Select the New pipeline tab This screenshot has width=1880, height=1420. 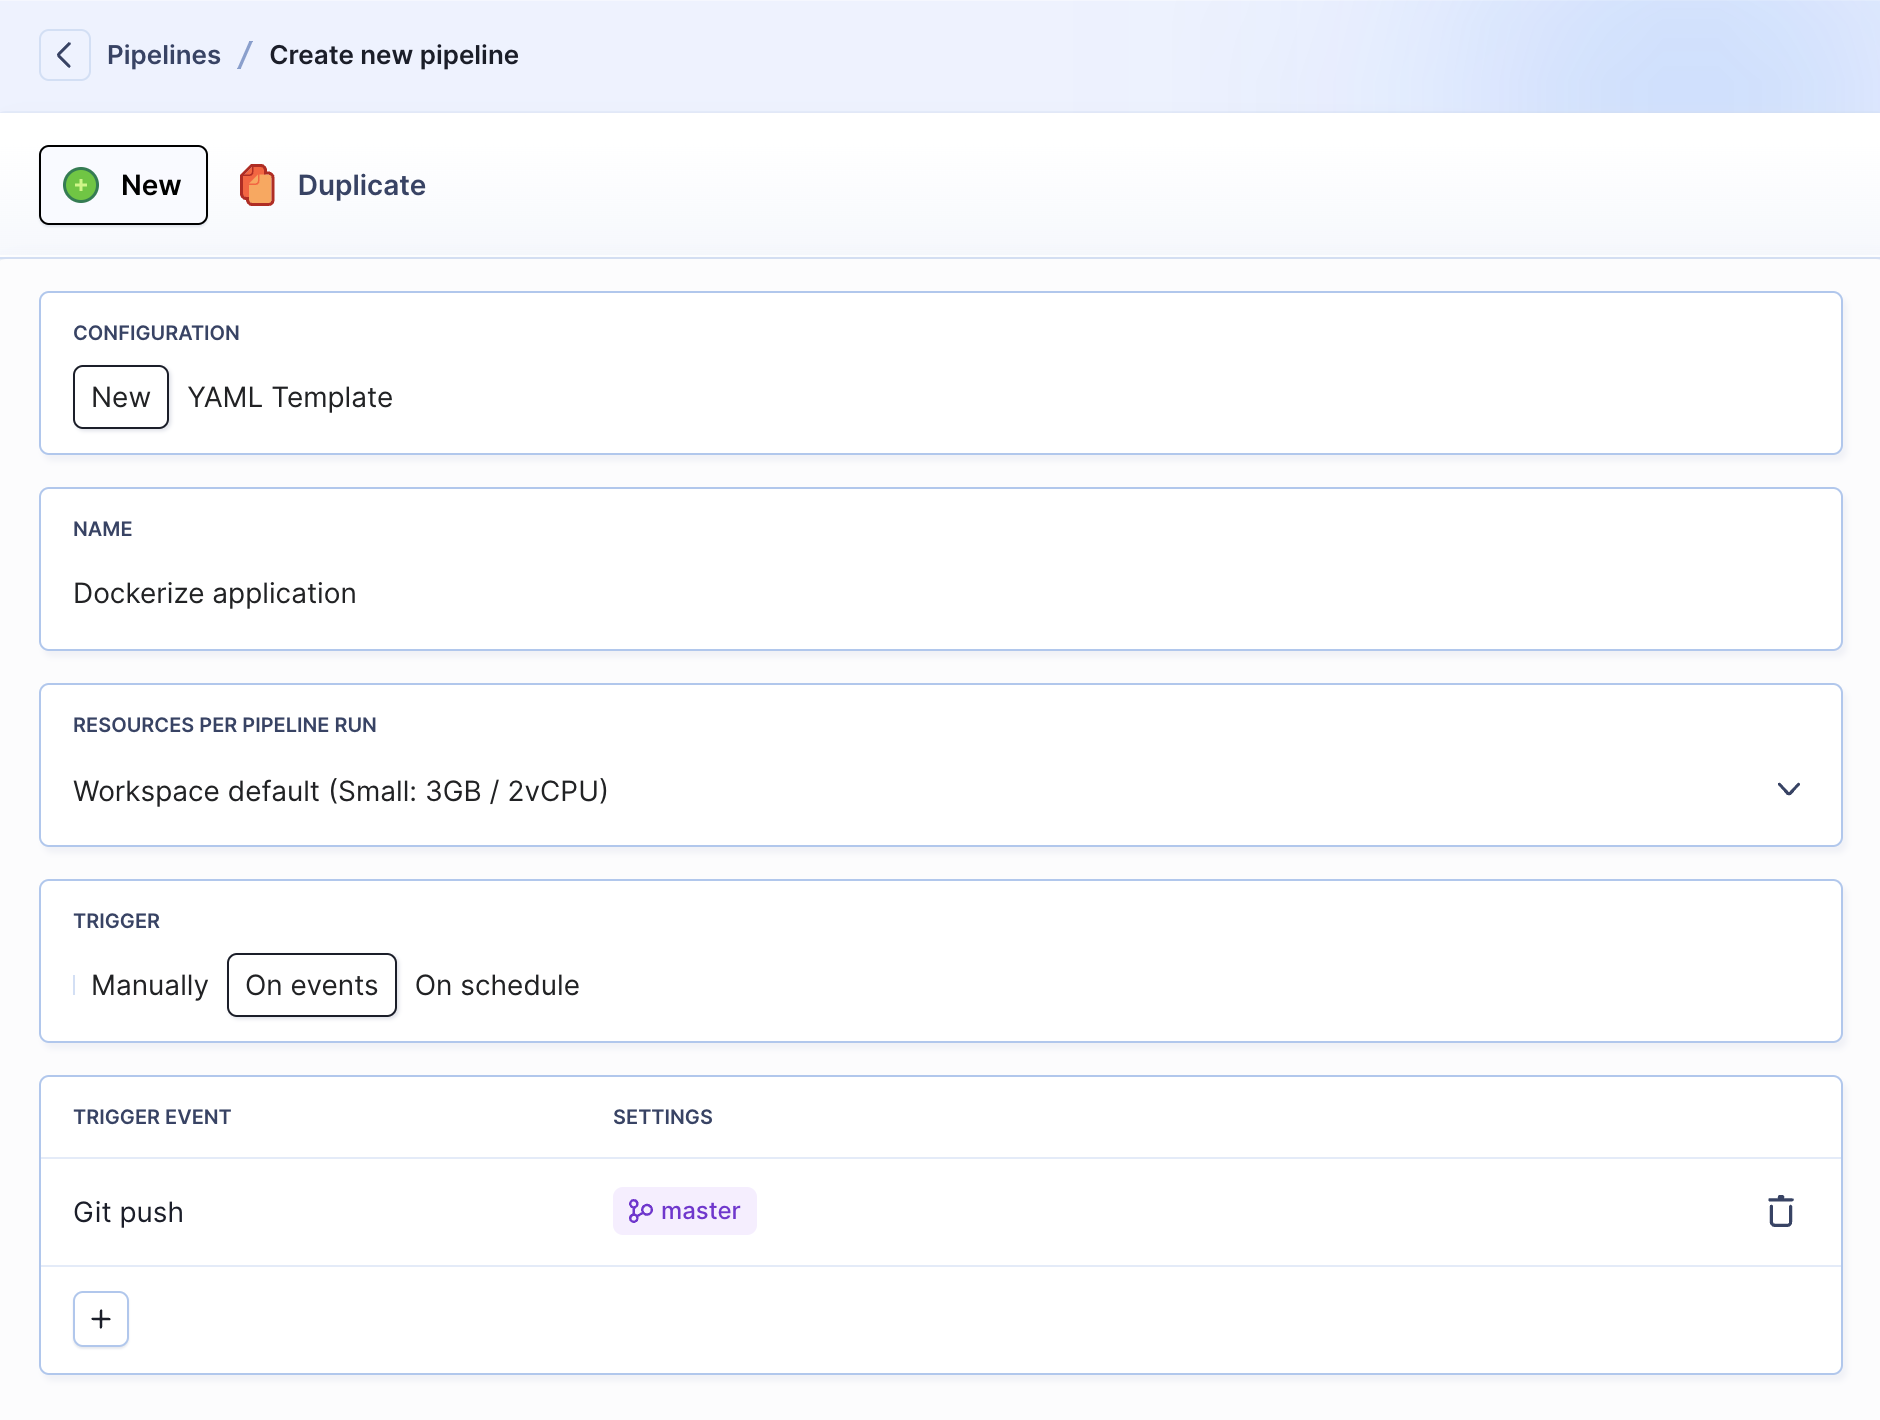tap(123, 185)
